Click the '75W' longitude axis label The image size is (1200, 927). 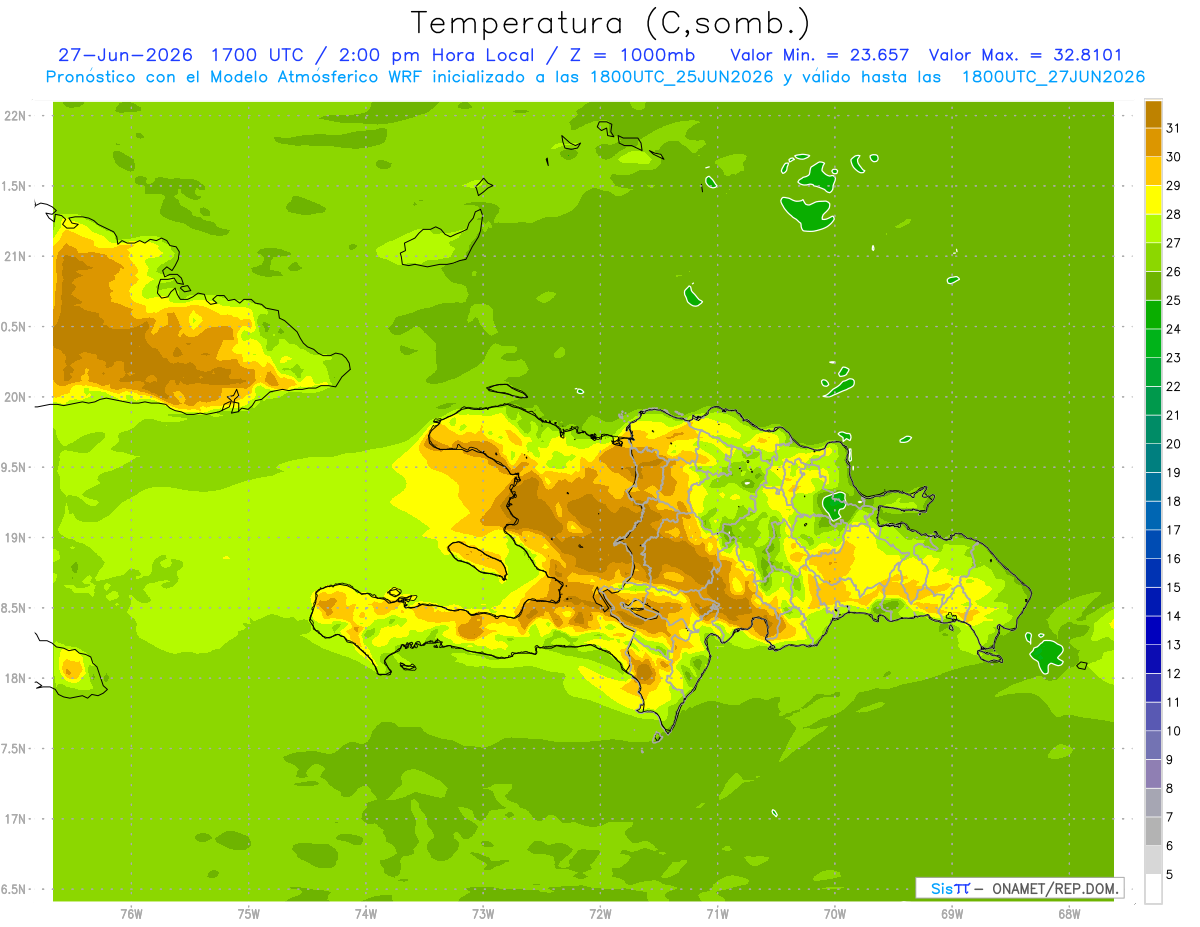tap(249, 913)
